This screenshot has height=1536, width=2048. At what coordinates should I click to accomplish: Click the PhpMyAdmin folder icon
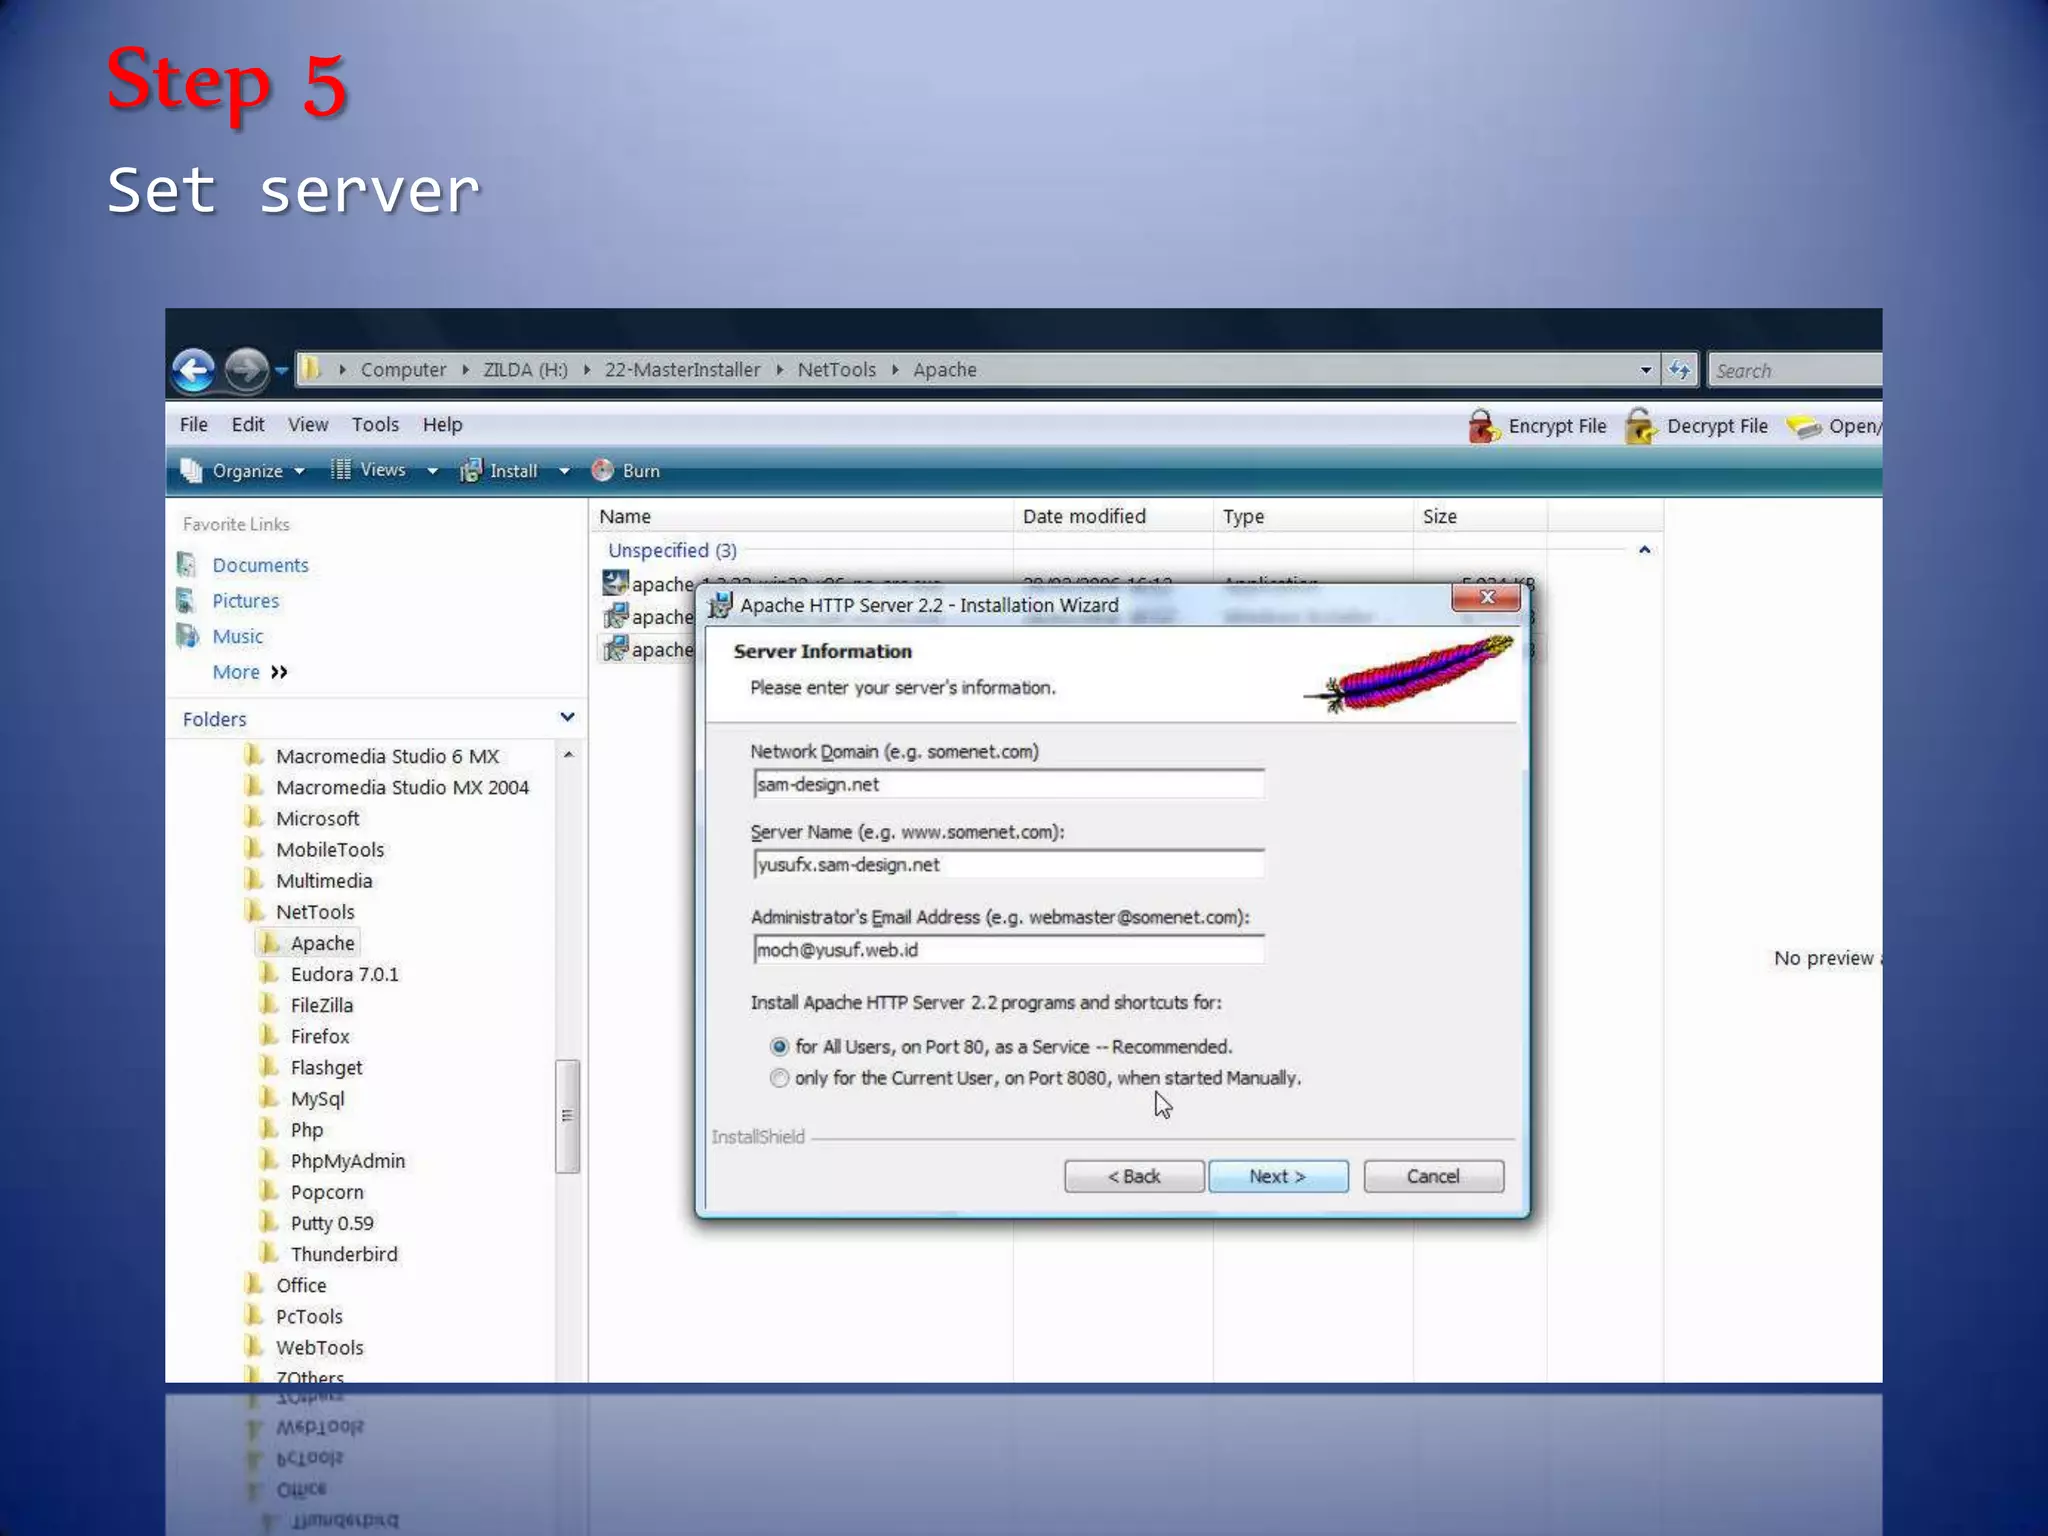tap(269, 1160)
